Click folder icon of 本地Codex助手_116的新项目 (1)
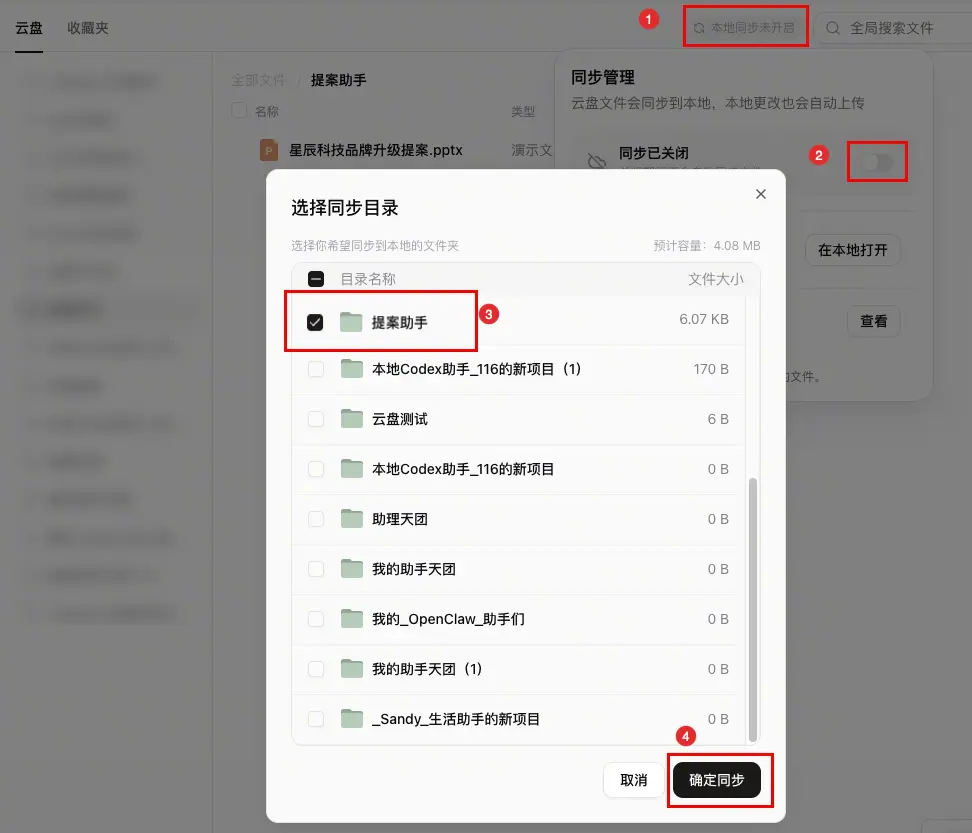This screenshot has width=972, height=833. tap(351, 368)
